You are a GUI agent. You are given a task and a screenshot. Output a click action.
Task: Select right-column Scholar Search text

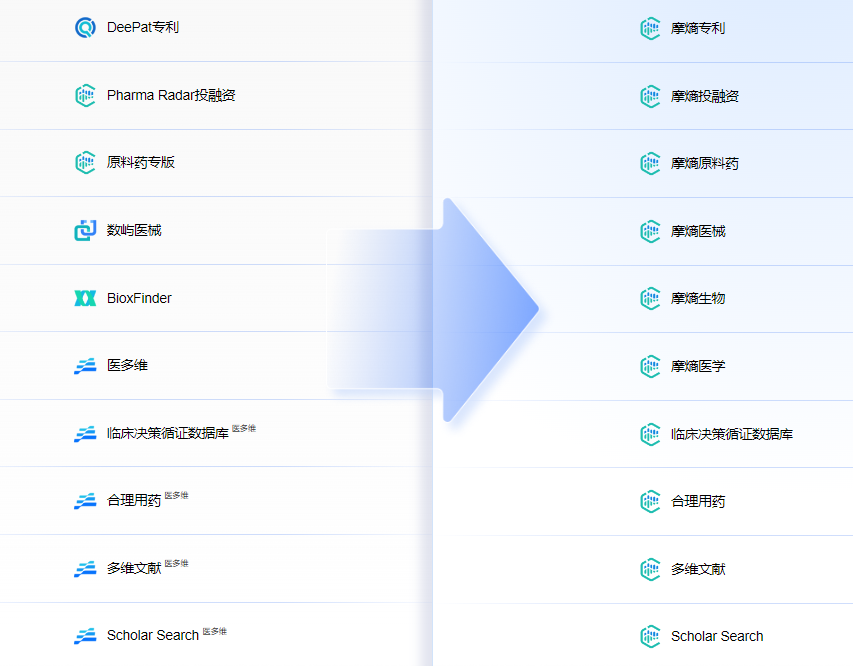click(x=717, y=637)
